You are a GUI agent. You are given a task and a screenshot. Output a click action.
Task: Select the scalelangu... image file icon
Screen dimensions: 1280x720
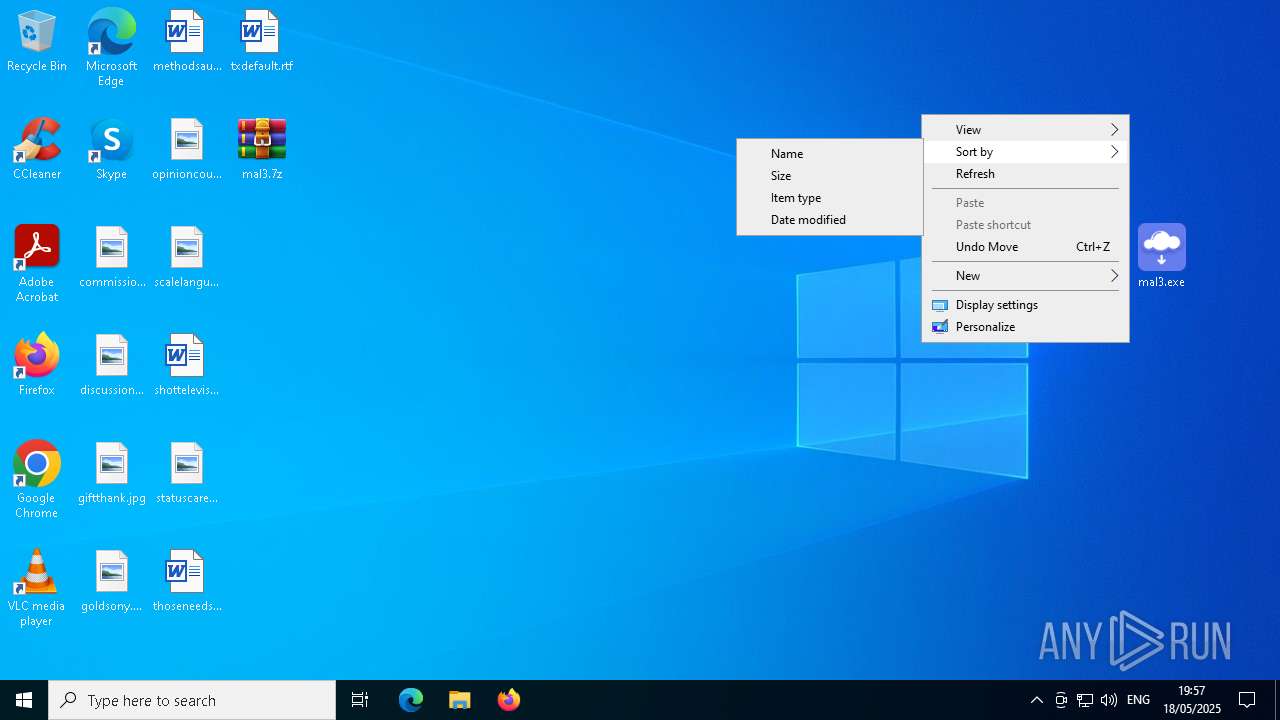point(187,258)
